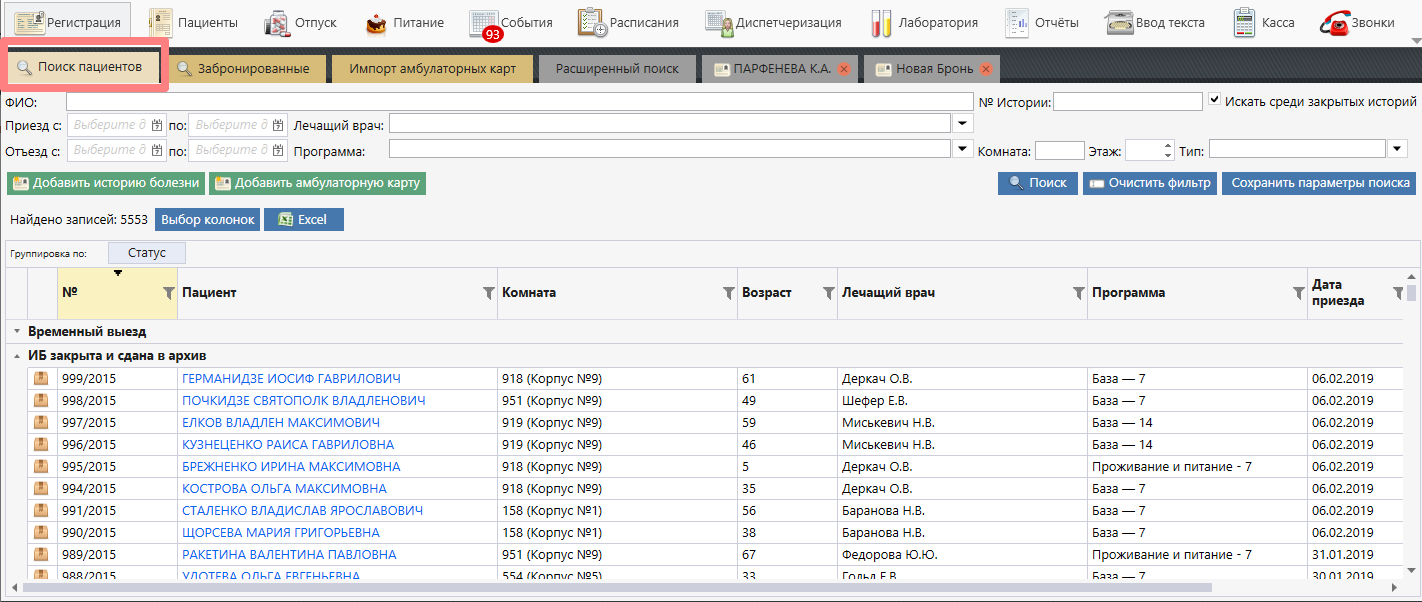Screen dimensions: 1422x602
Task: Click the ФИО search input field
Action: [519, 101]
